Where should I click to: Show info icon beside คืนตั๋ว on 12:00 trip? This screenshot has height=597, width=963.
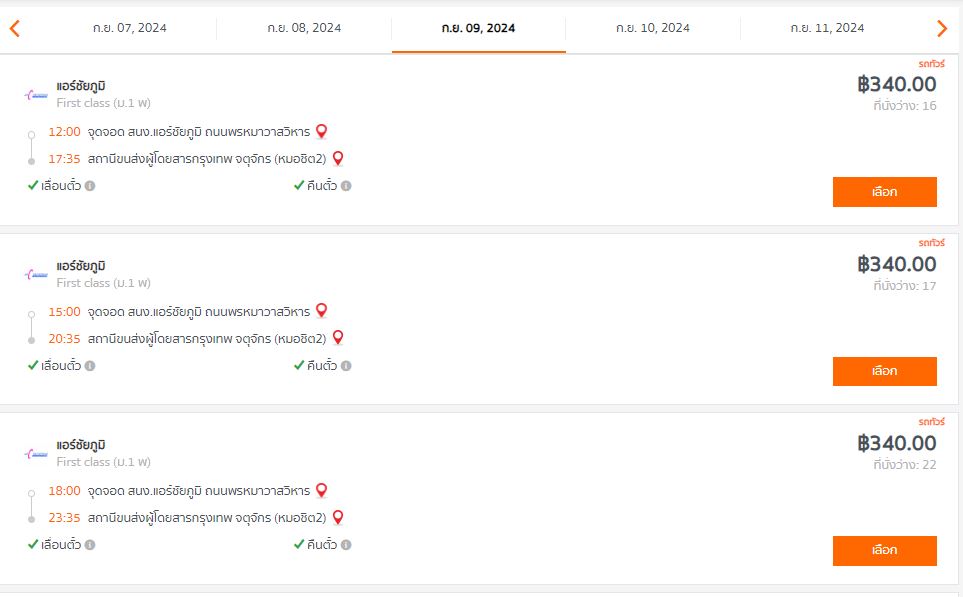tap(346, 185)
